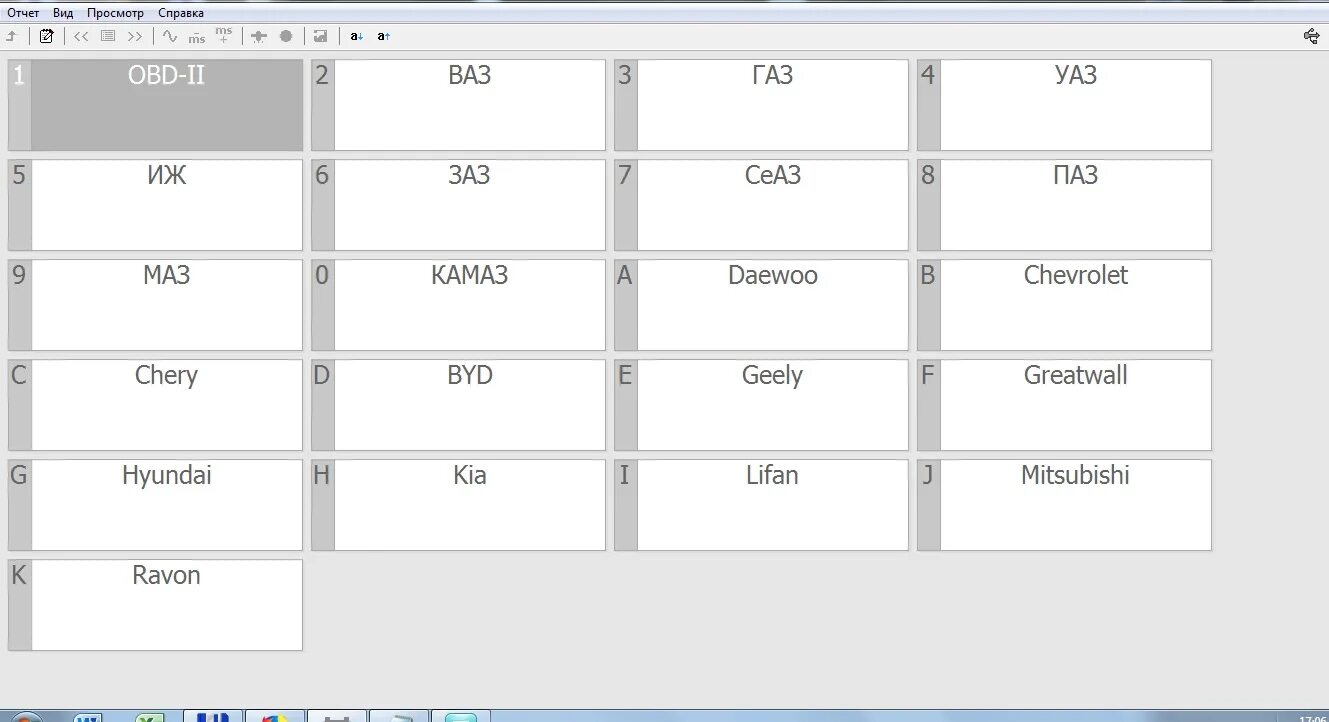Open the Geely brand tile

point(761,405)
